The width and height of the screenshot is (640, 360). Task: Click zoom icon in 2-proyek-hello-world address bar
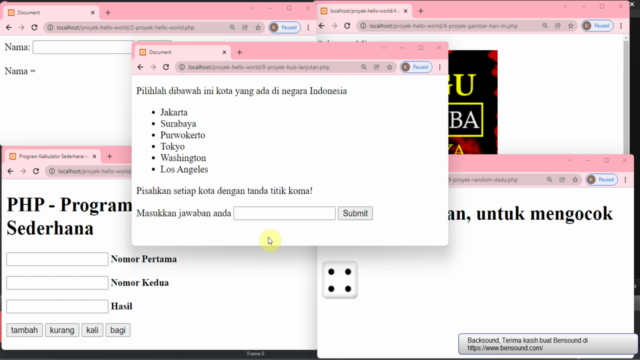click(232, 27)
